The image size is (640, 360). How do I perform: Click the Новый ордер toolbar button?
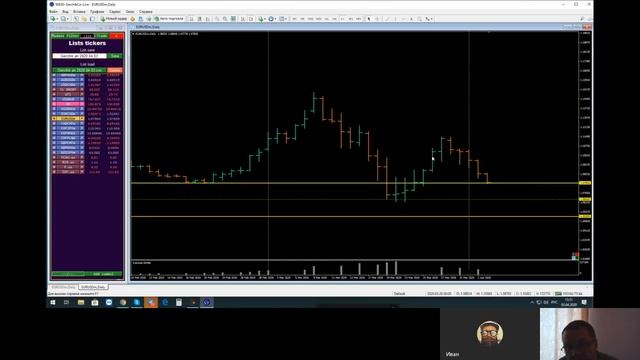coord(114,19)
